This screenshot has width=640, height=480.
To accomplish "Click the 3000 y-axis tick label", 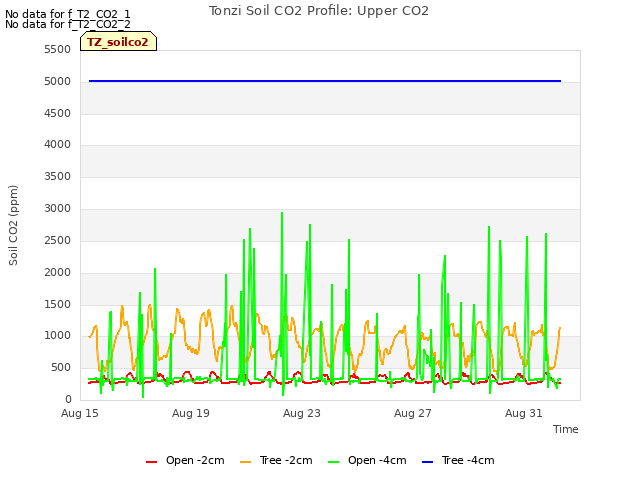I will (x=58, y=209).
